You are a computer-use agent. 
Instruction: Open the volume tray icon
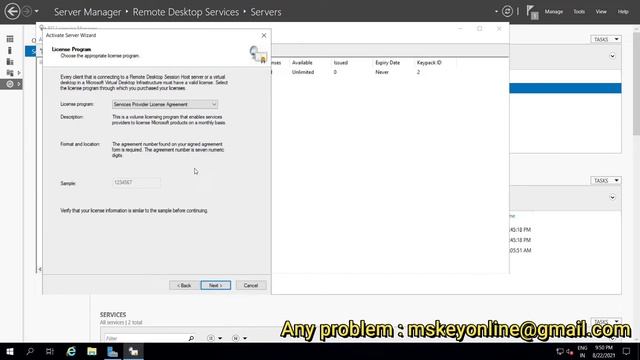[x=570, y=351]
